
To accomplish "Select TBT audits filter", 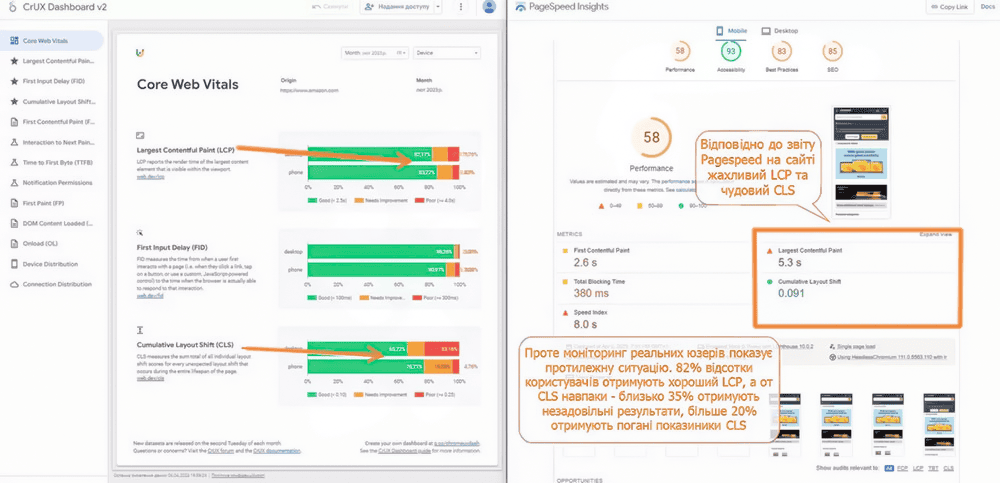I will (934, 468).
